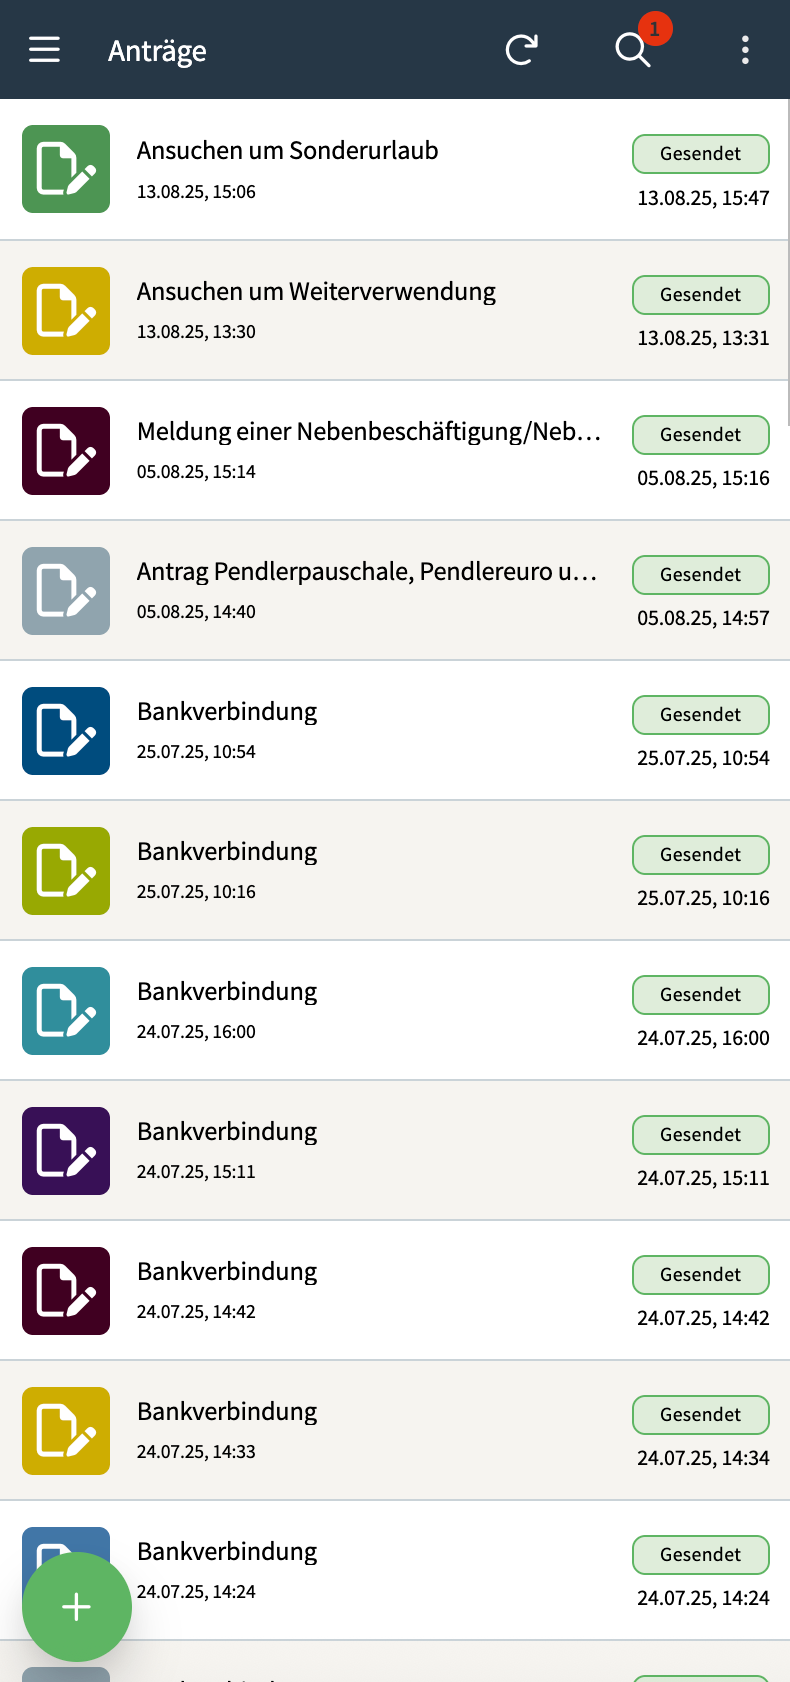Click dark maroon Nebenbeschäftigung form icon
The image size is (790, 1682).
click(x=66, y=451)
